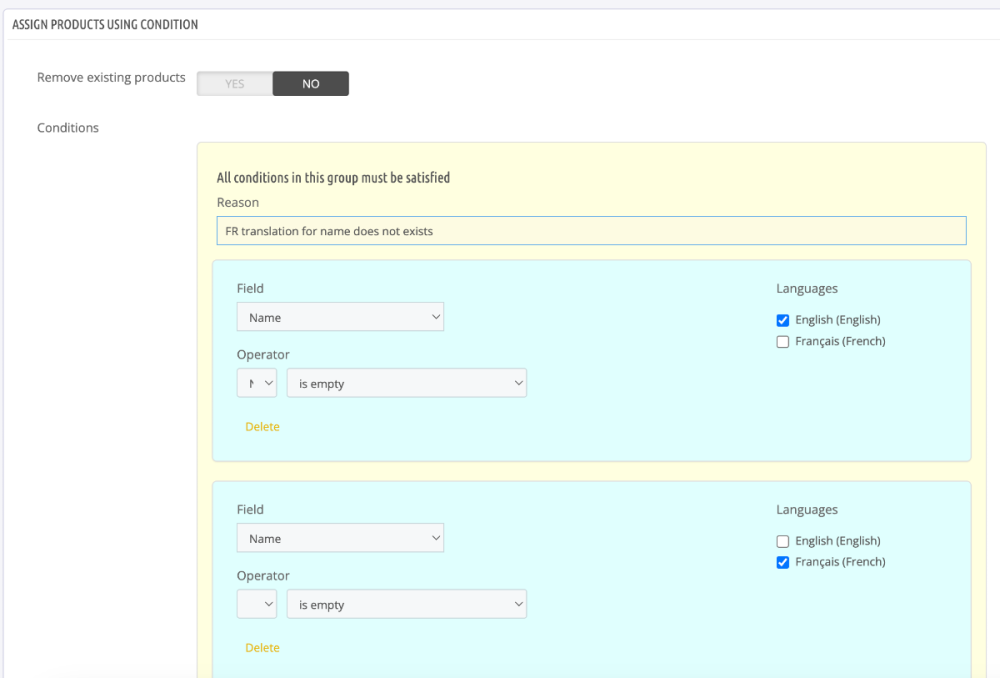
Task: Click the Languages heading in first condition
Action: 806,289
